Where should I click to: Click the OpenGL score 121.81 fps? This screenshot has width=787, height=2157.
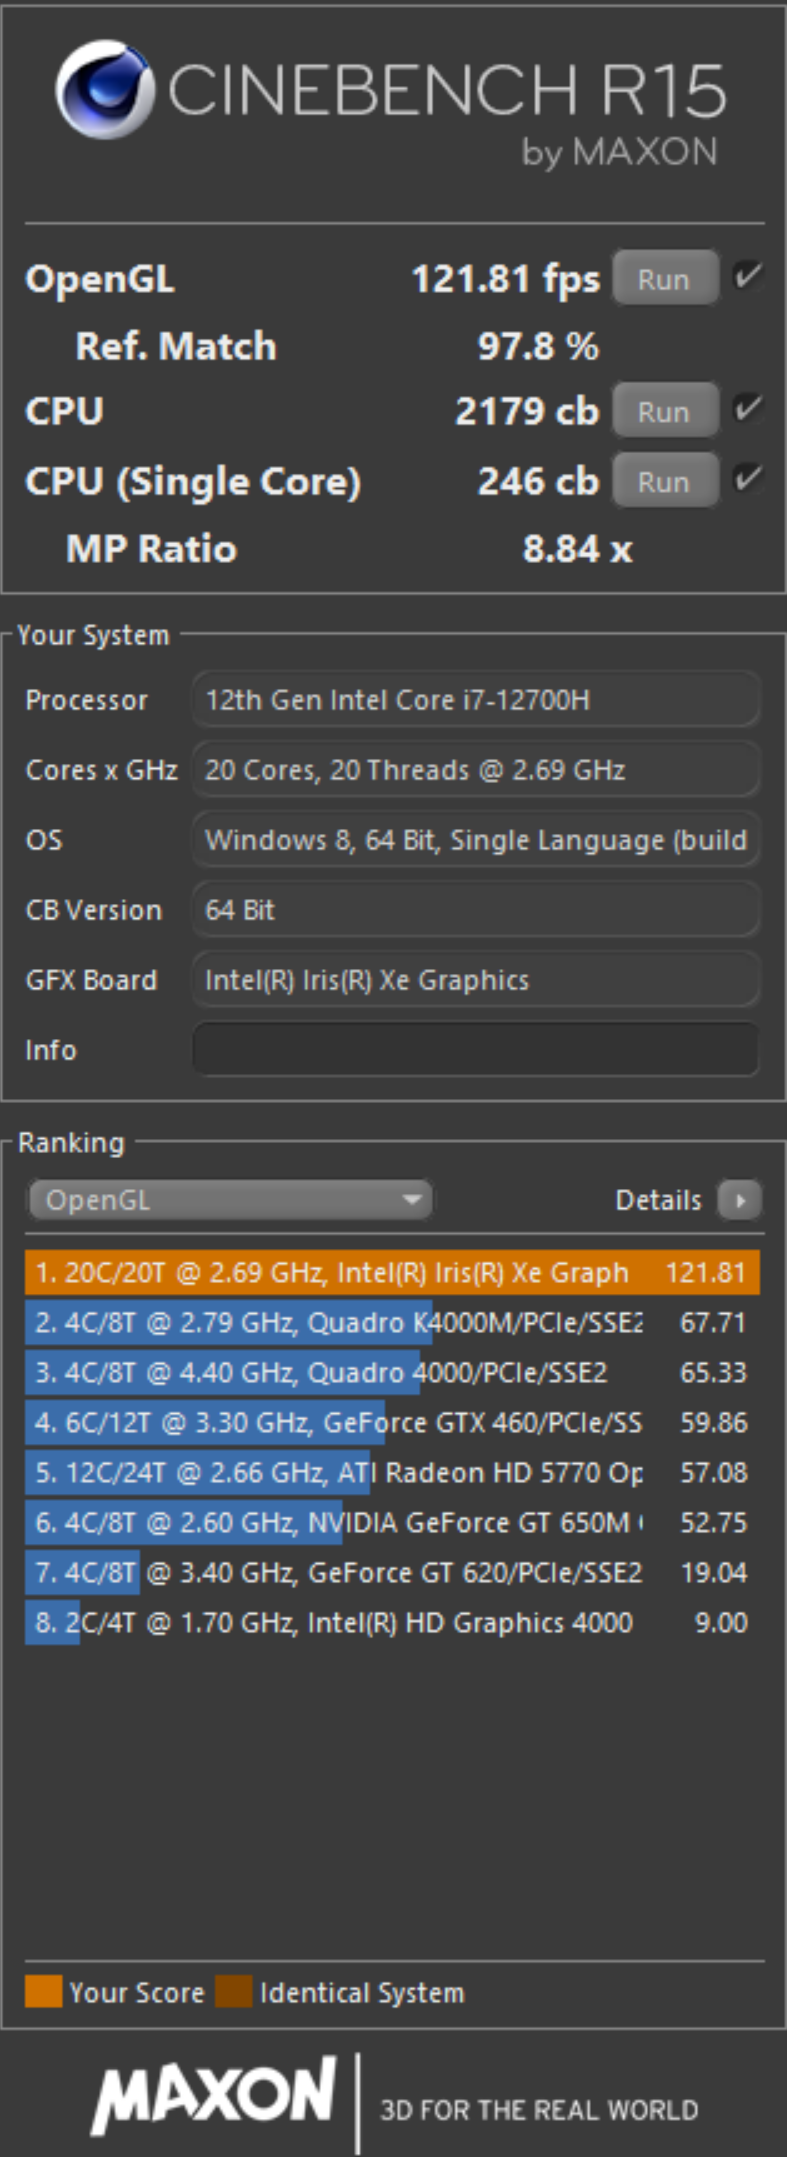click(x=506, y=279)
